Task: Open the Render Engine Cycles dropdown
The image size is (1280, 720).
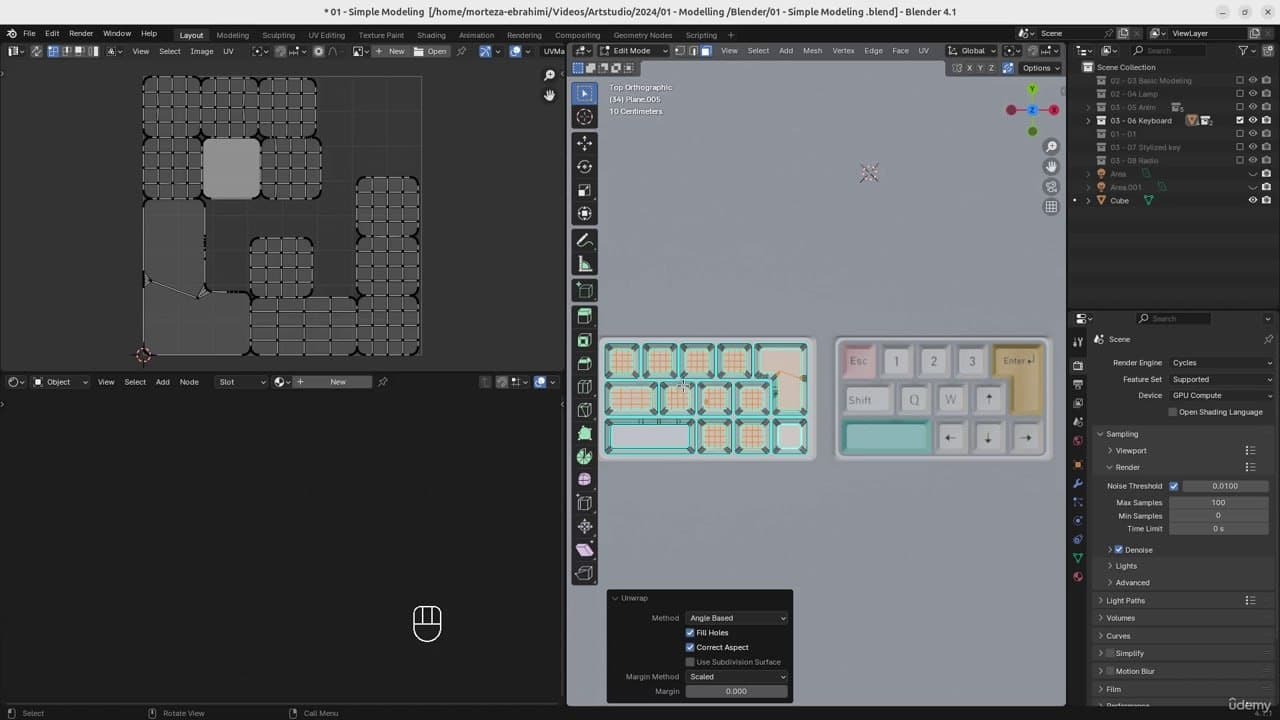Action: [x=1221, y=363]
